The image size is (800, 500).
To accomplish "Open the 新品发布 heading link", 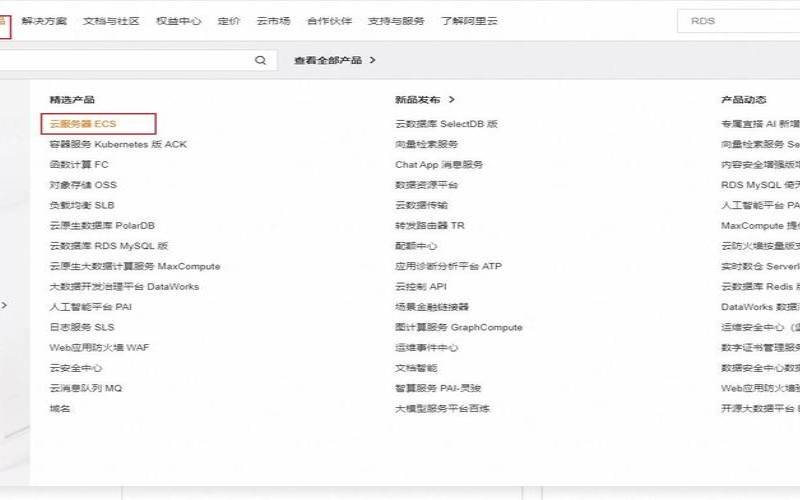I will coord(417,99).
